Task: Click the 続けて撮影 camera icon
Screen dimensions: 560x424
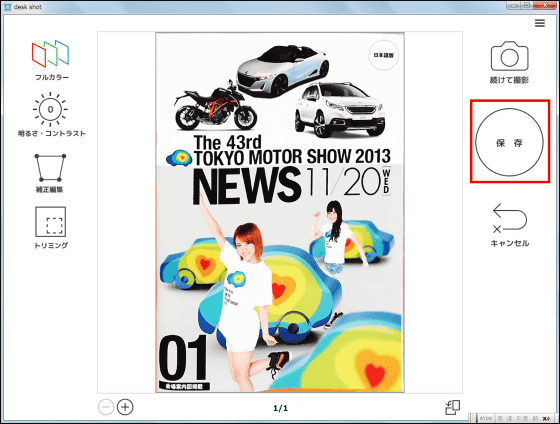Action: (x=509, y=56)
